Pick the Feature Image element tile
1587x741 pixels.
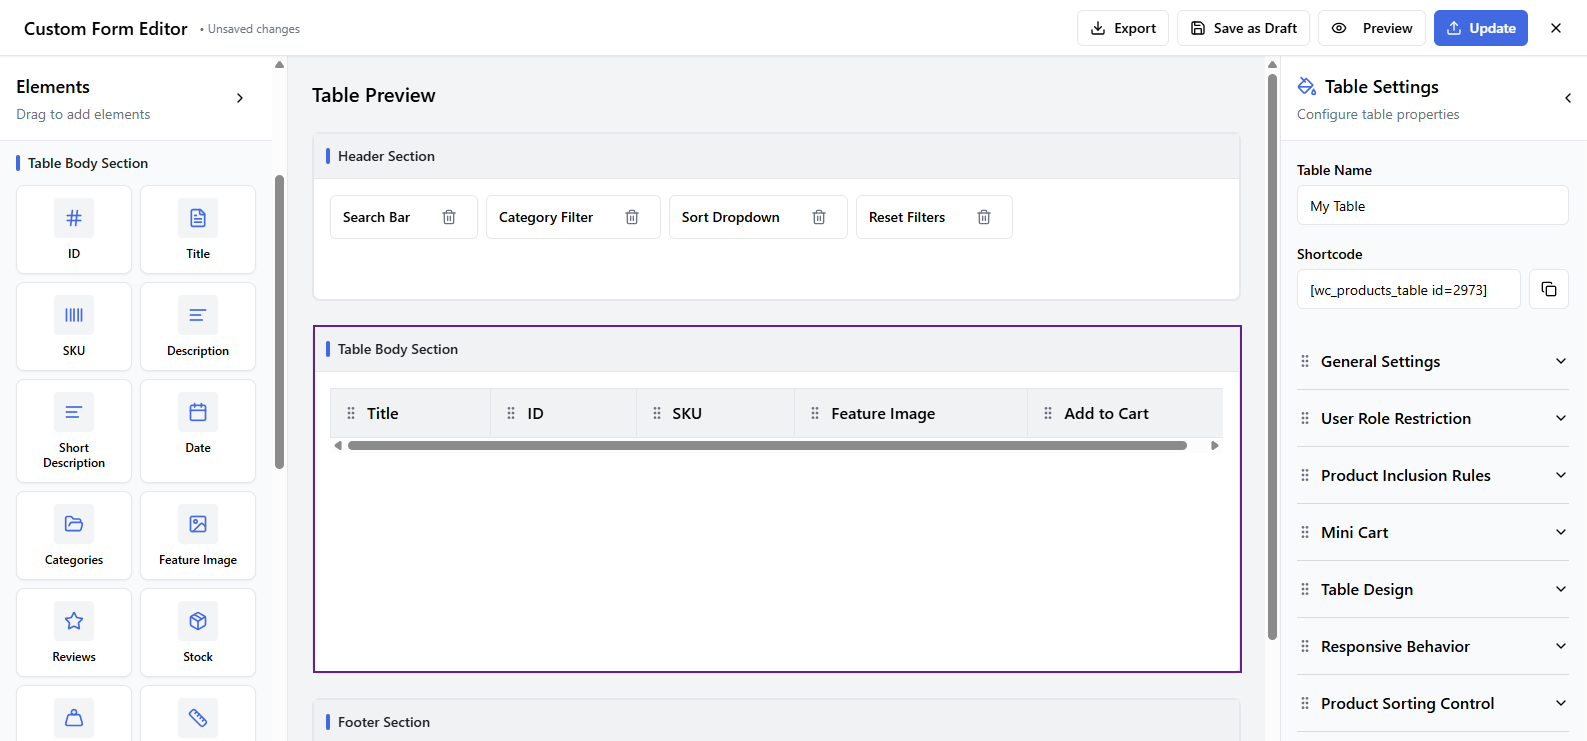point(198,536)
